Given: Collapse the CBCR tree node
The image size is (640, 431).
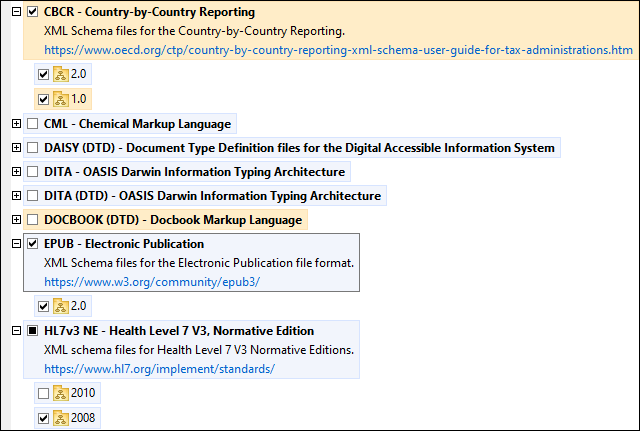Looking at the screenshot, I should (16, 13).
